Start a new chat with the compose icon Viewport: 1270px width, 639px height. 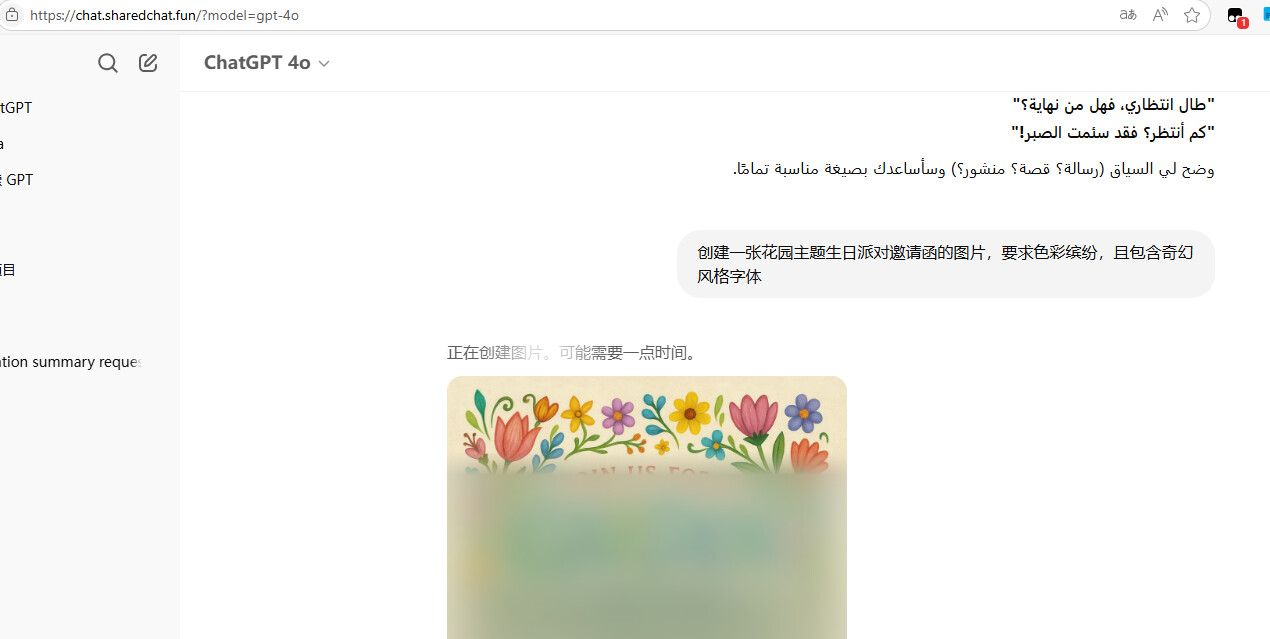coord(148,63)
